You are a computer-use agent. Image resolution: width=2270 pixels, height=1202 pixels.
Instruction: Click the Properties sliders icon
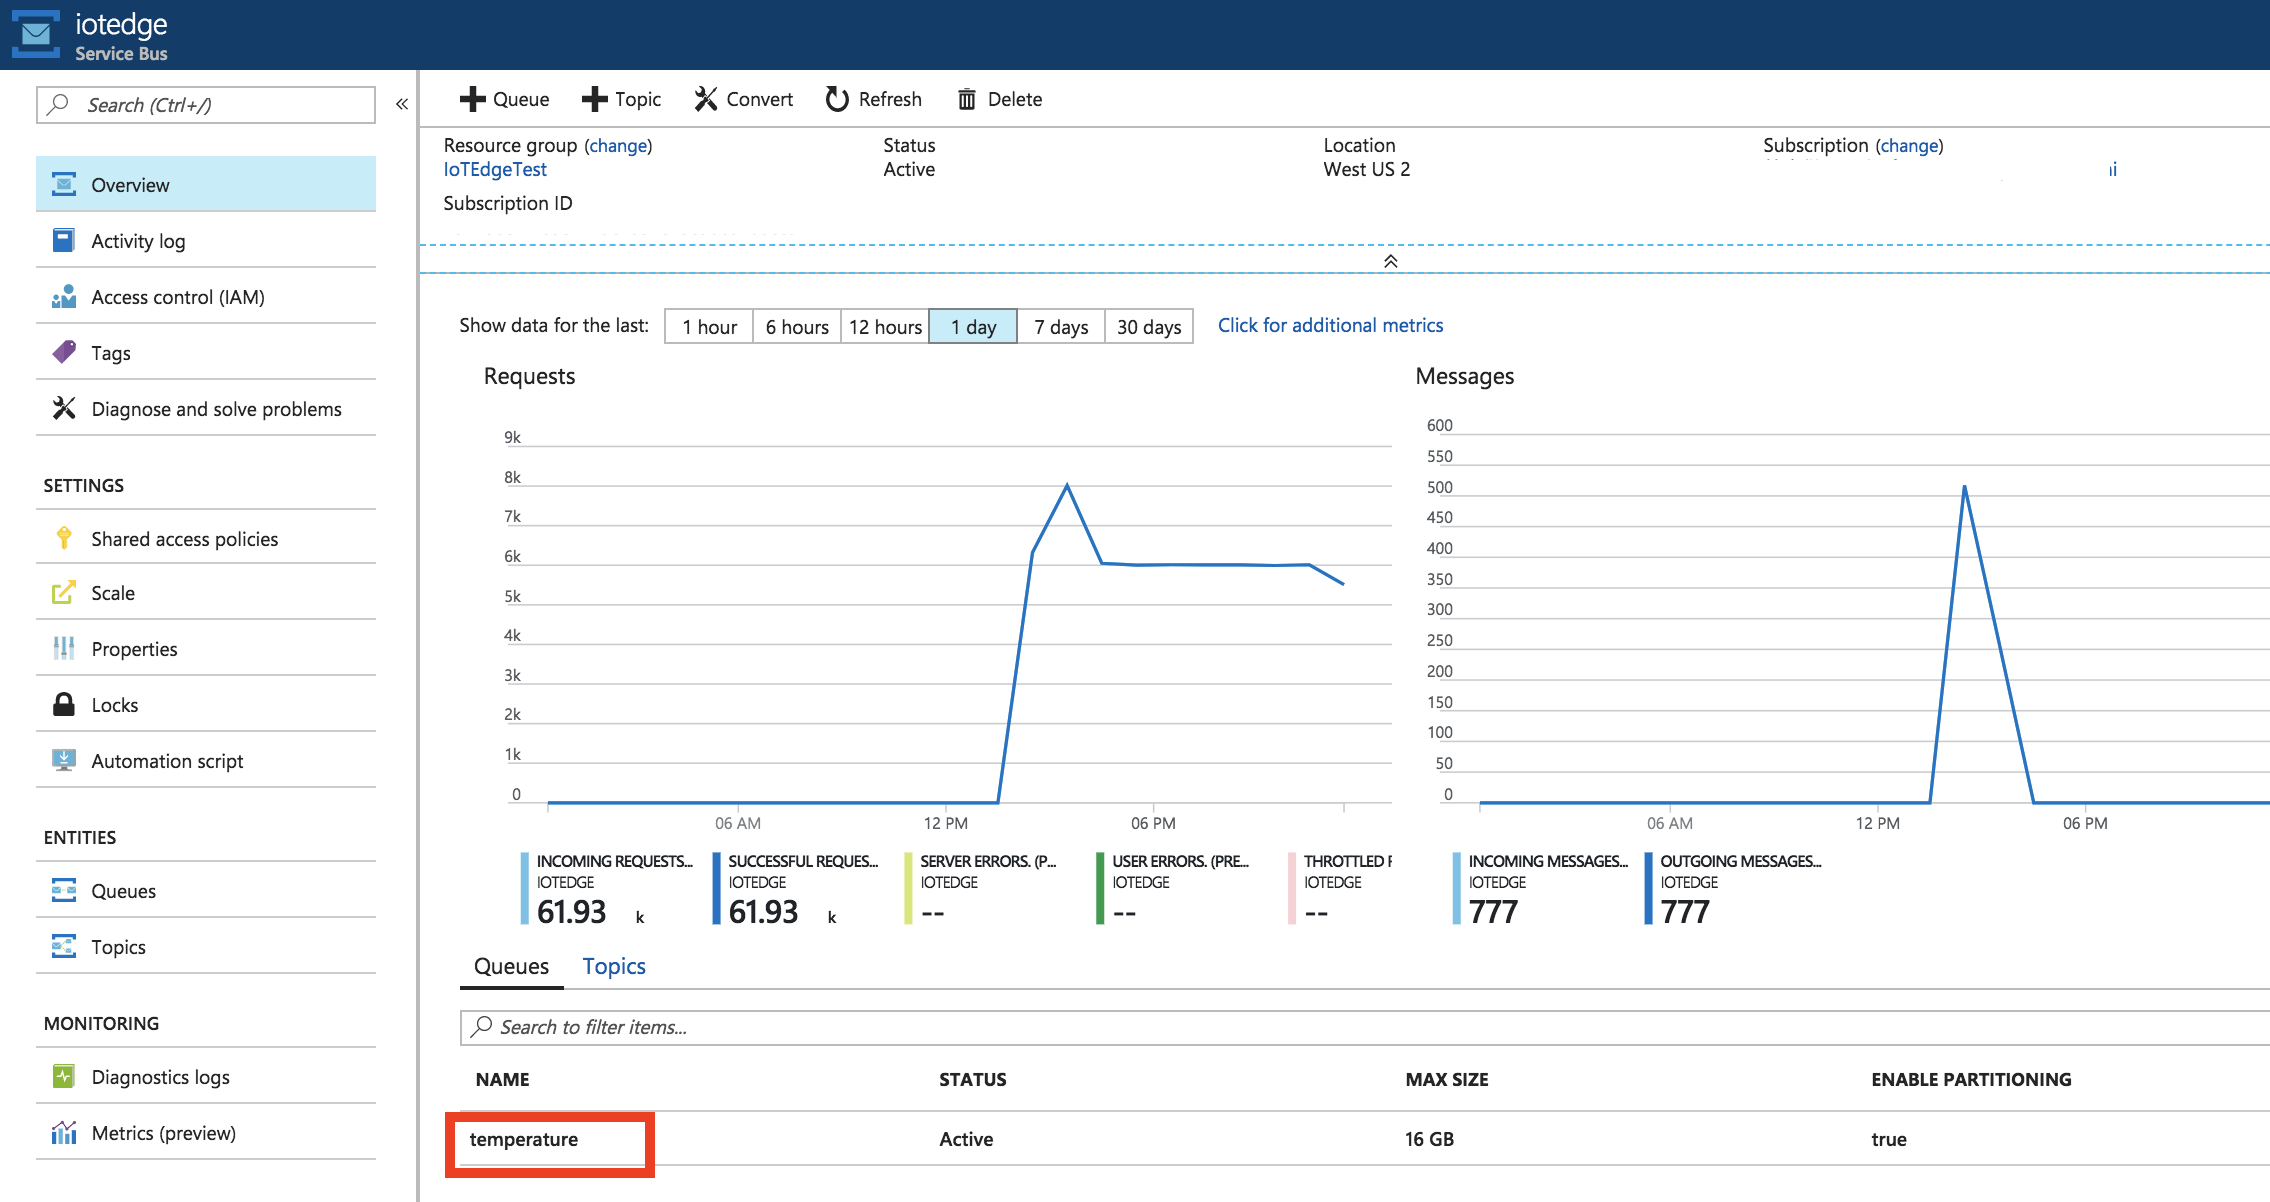[x=64, y=648]
